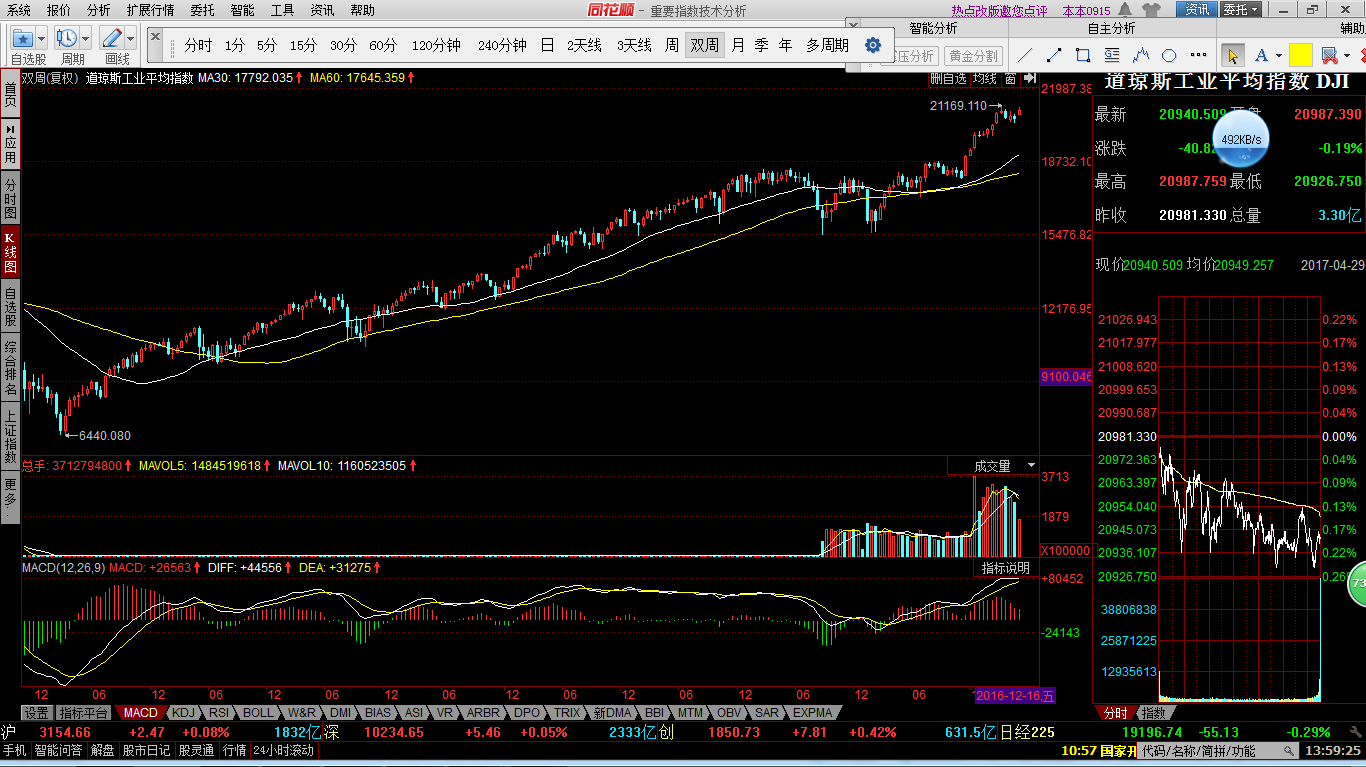Toggle the 双周 period button

(705, 45)
